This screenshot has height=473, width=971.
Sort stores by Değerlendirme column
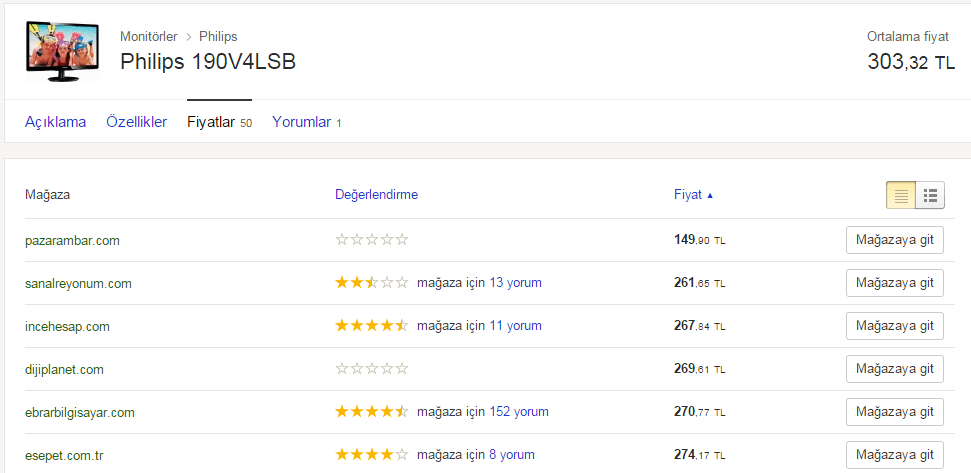376,195
